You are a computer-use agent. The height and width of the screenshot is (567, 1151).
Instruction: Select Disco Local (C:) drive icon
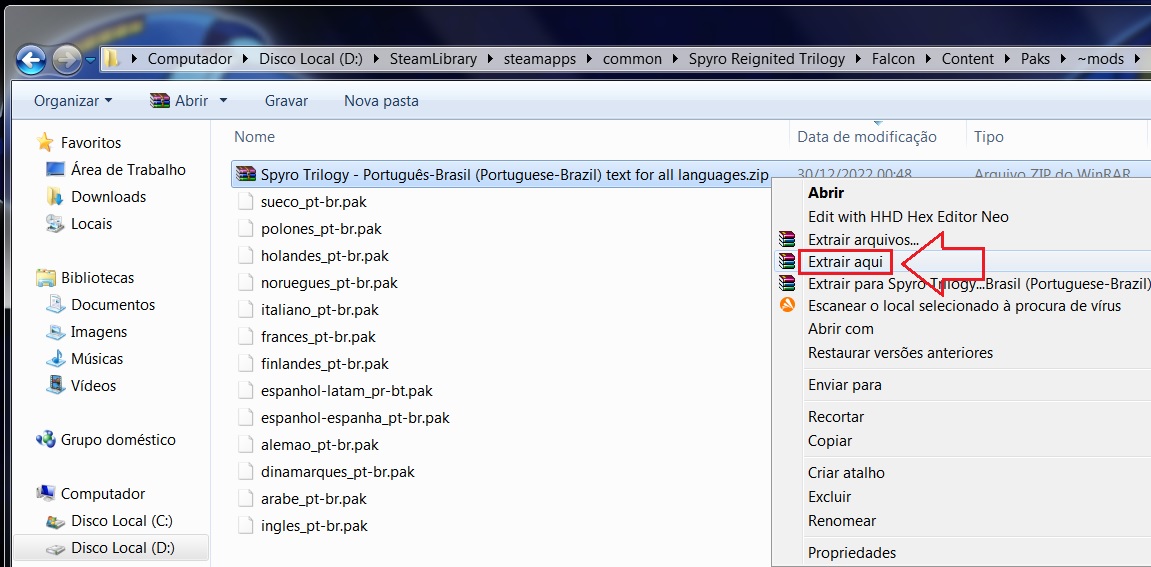56,521
